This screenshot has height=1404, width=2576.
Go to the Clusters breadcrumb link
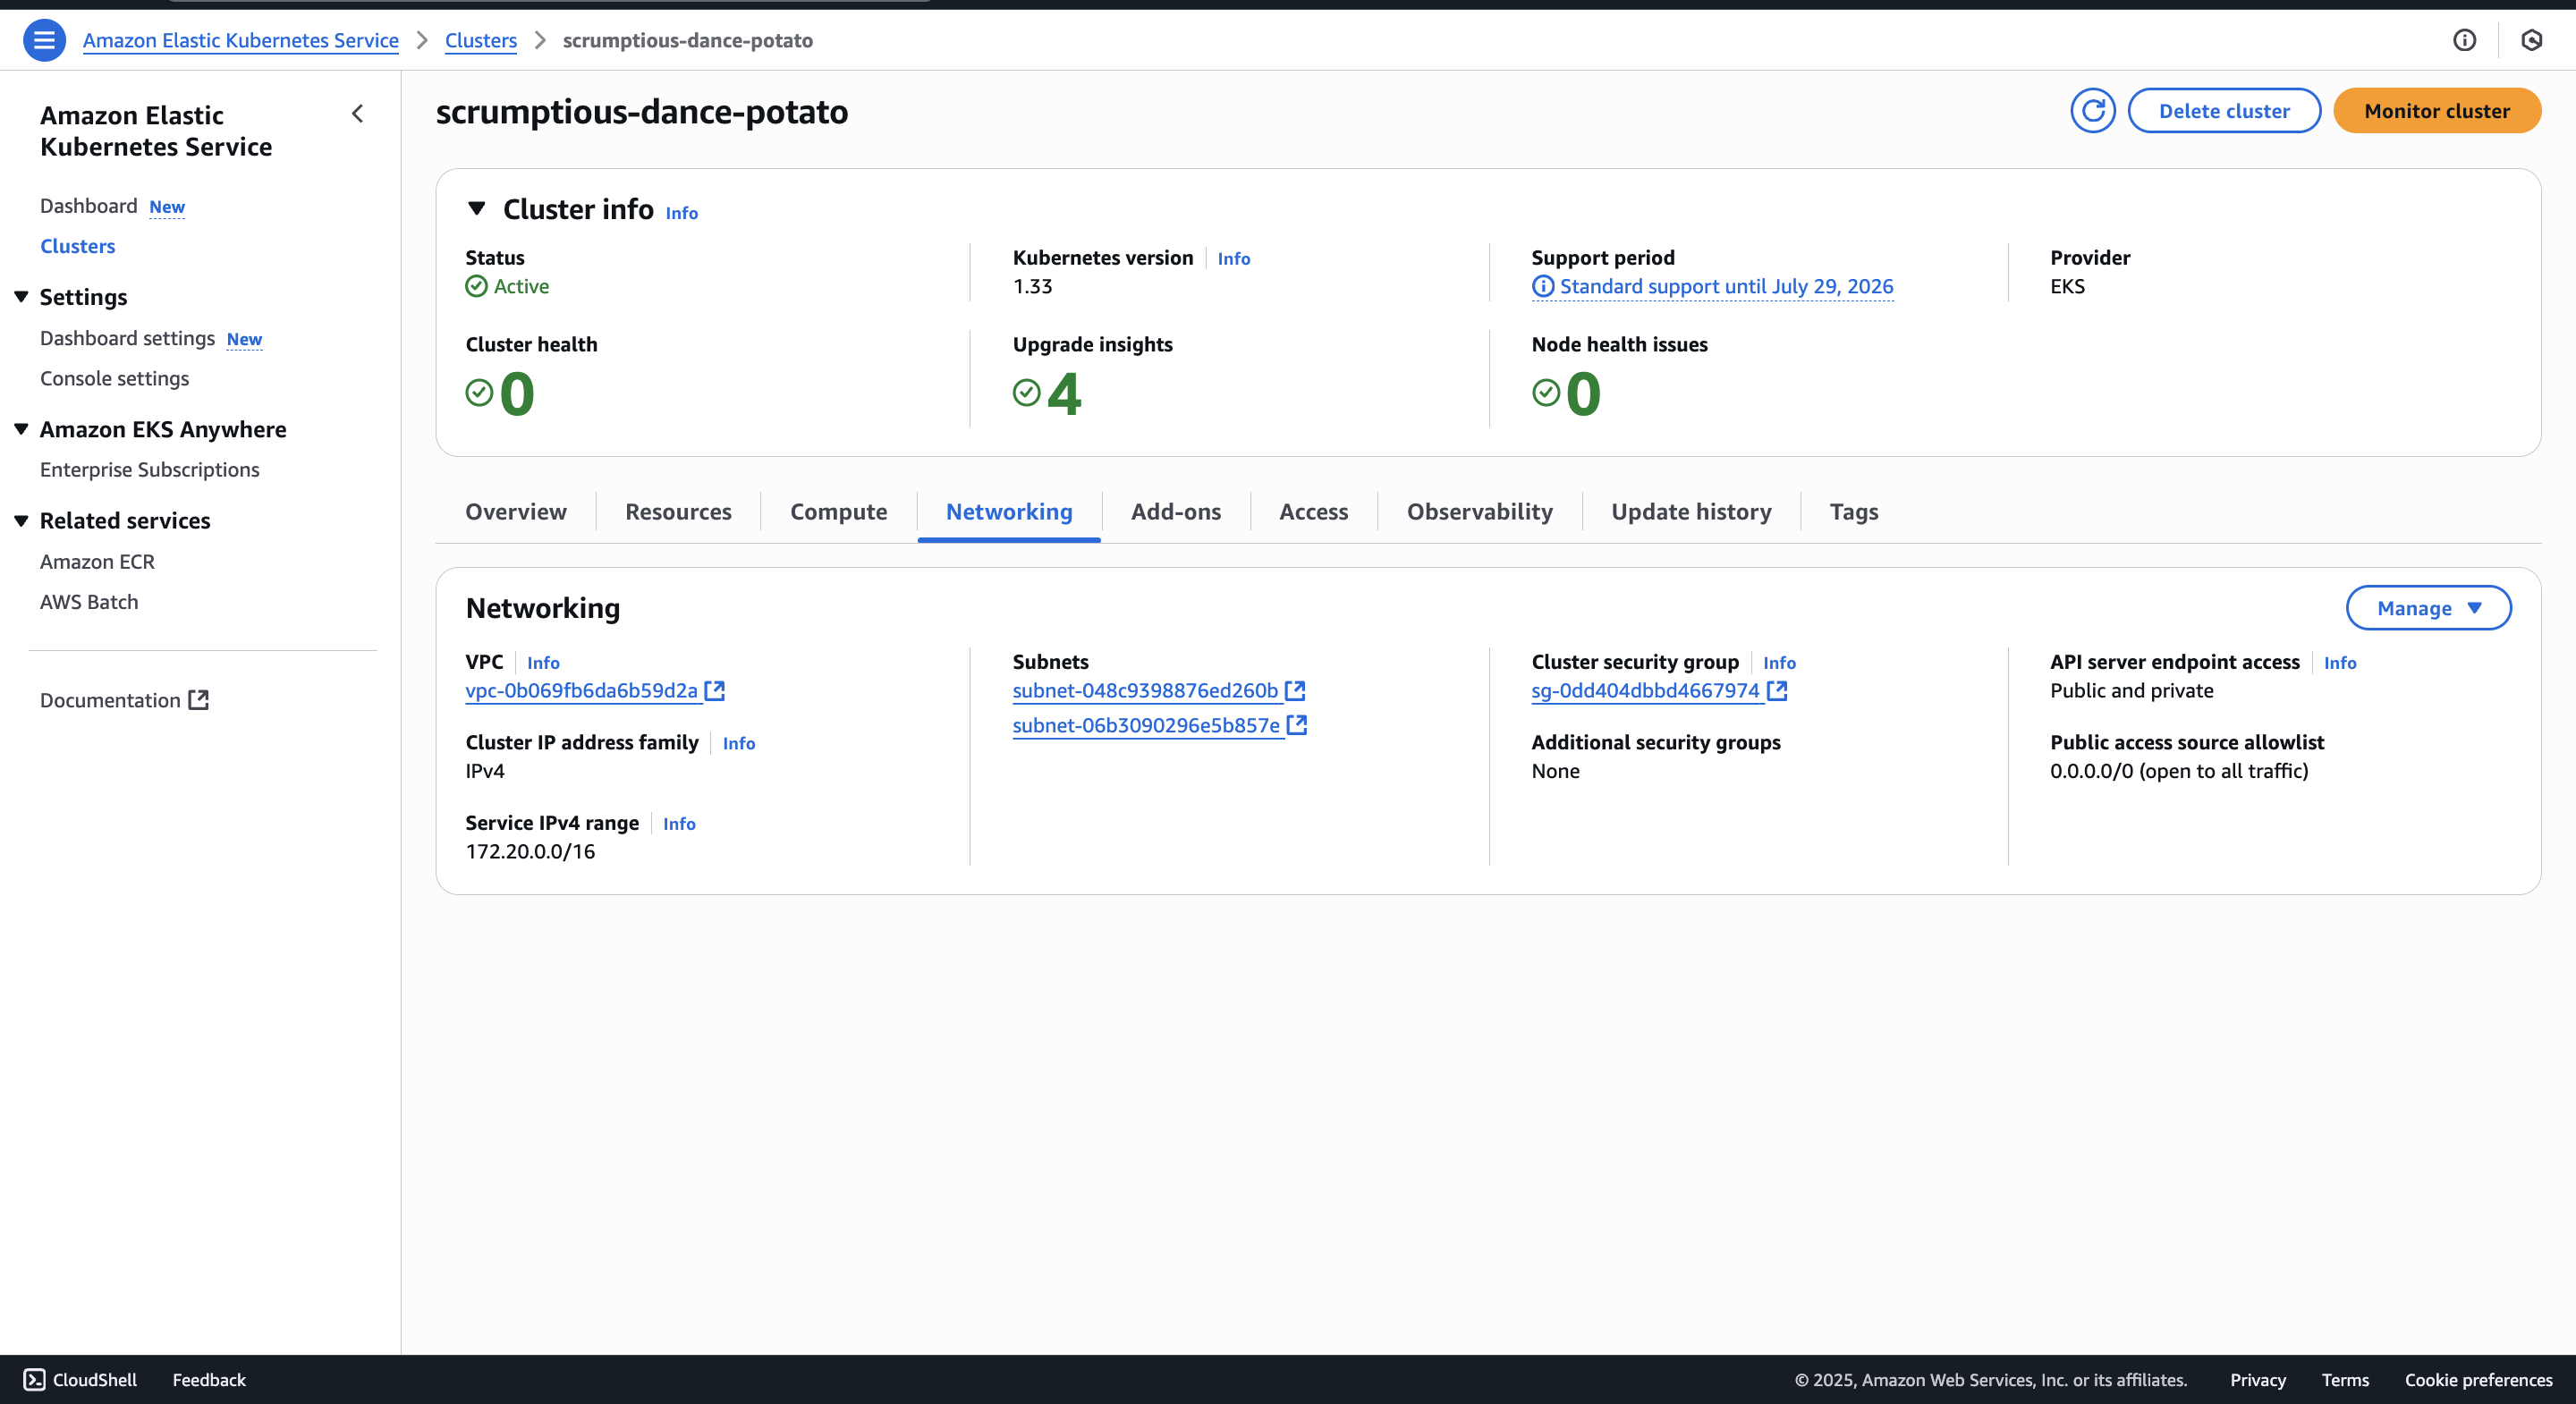click(481, 40)
